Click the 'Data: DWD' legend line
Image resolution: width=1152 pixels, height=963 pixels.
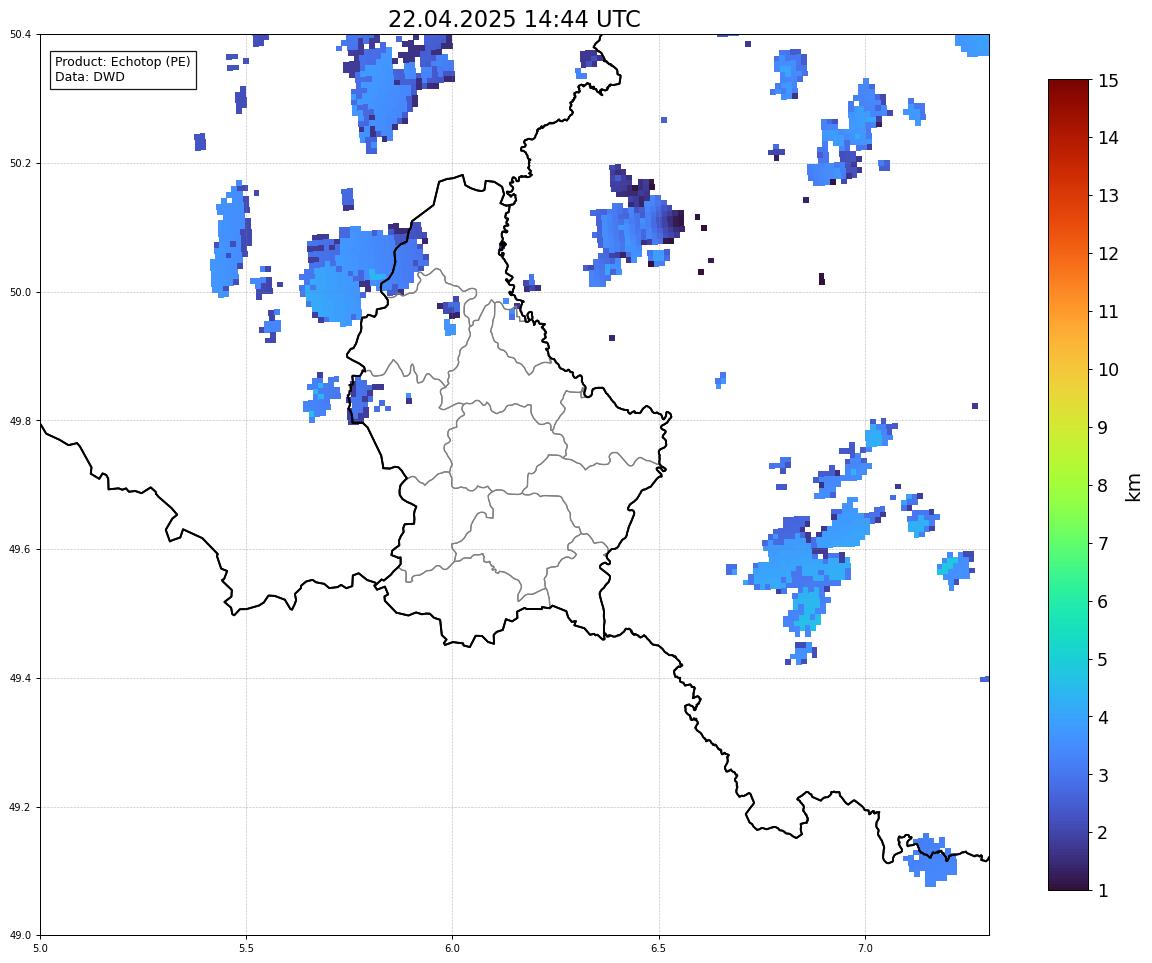90,77
